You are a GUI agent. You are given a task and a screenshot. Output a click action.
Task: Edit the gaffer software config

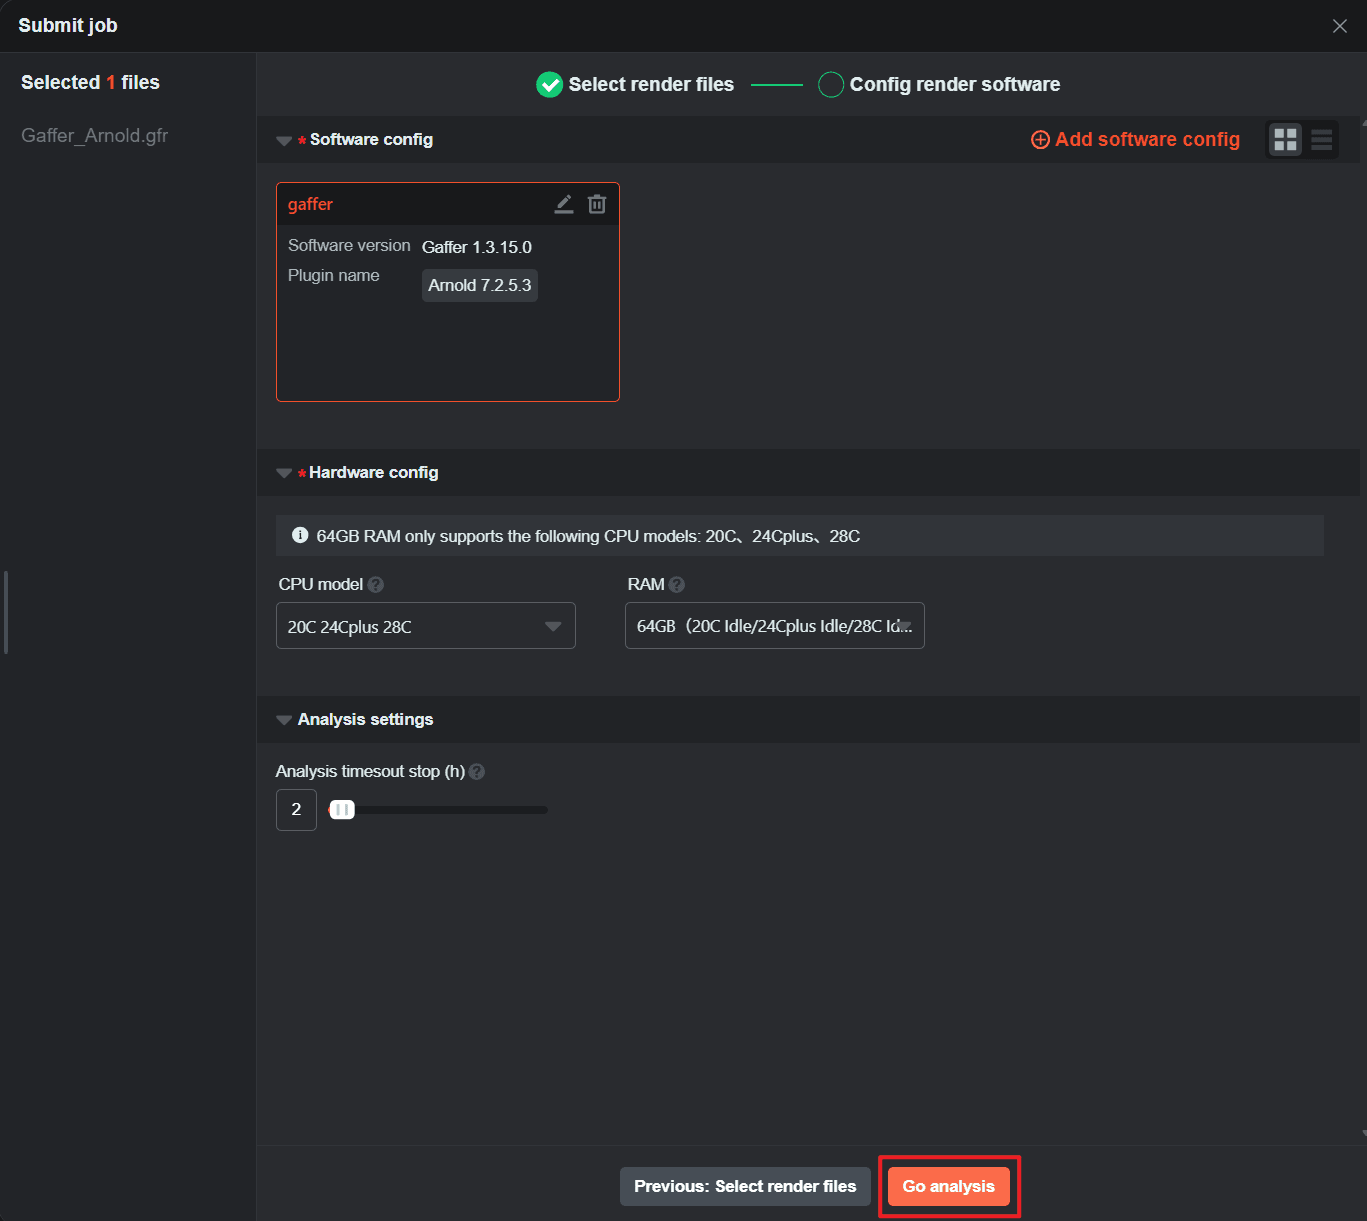pyautogui.click(x=564, y=204)
